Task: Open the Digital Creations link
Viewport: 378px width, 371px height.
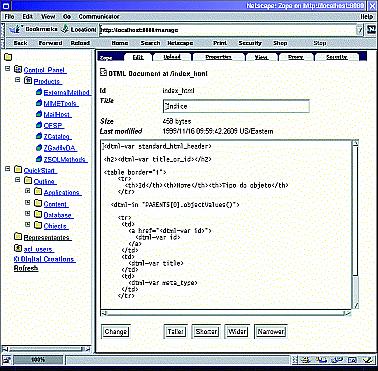Action: 44,259
